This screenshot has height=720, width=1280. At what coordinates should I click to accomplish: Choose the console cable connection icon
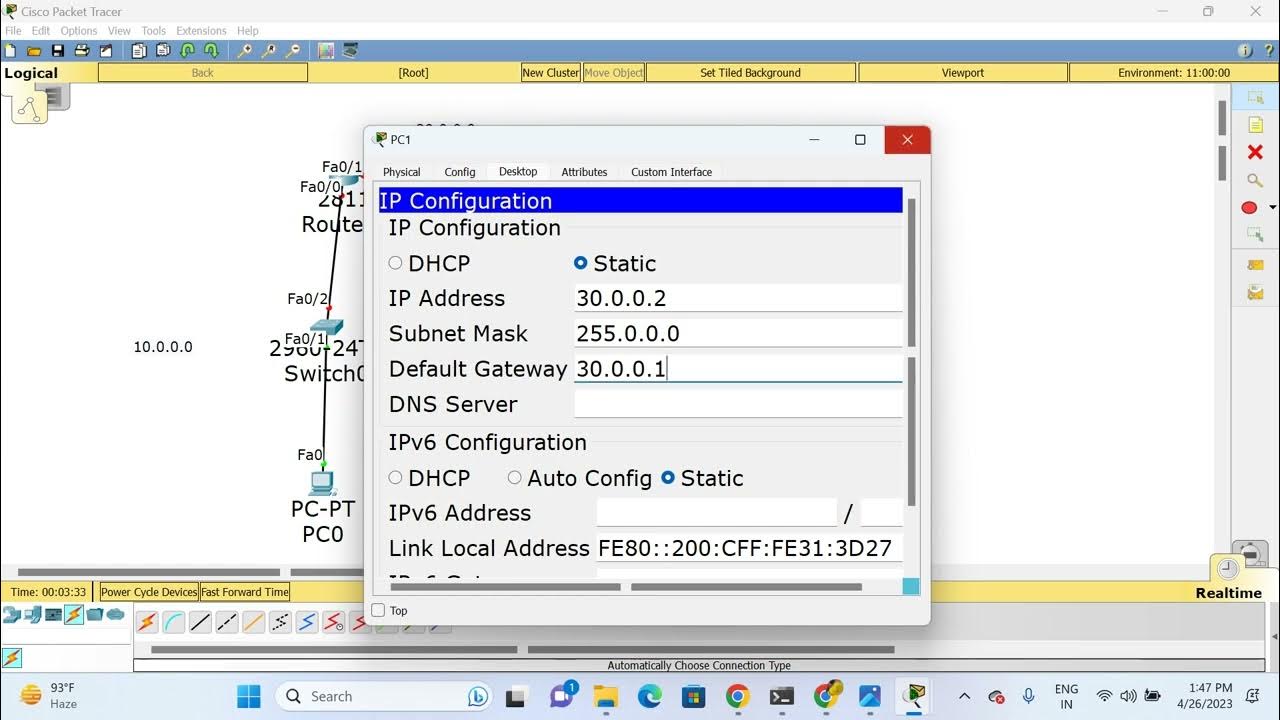(174, 622)
